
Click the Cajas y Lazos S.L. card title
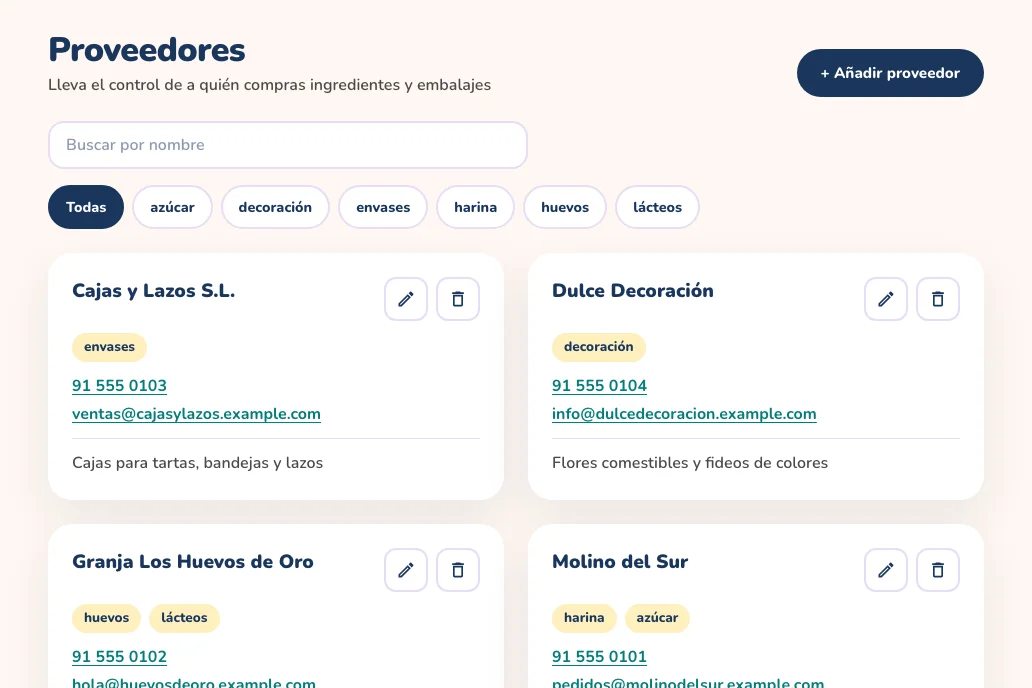pos(153,291)
